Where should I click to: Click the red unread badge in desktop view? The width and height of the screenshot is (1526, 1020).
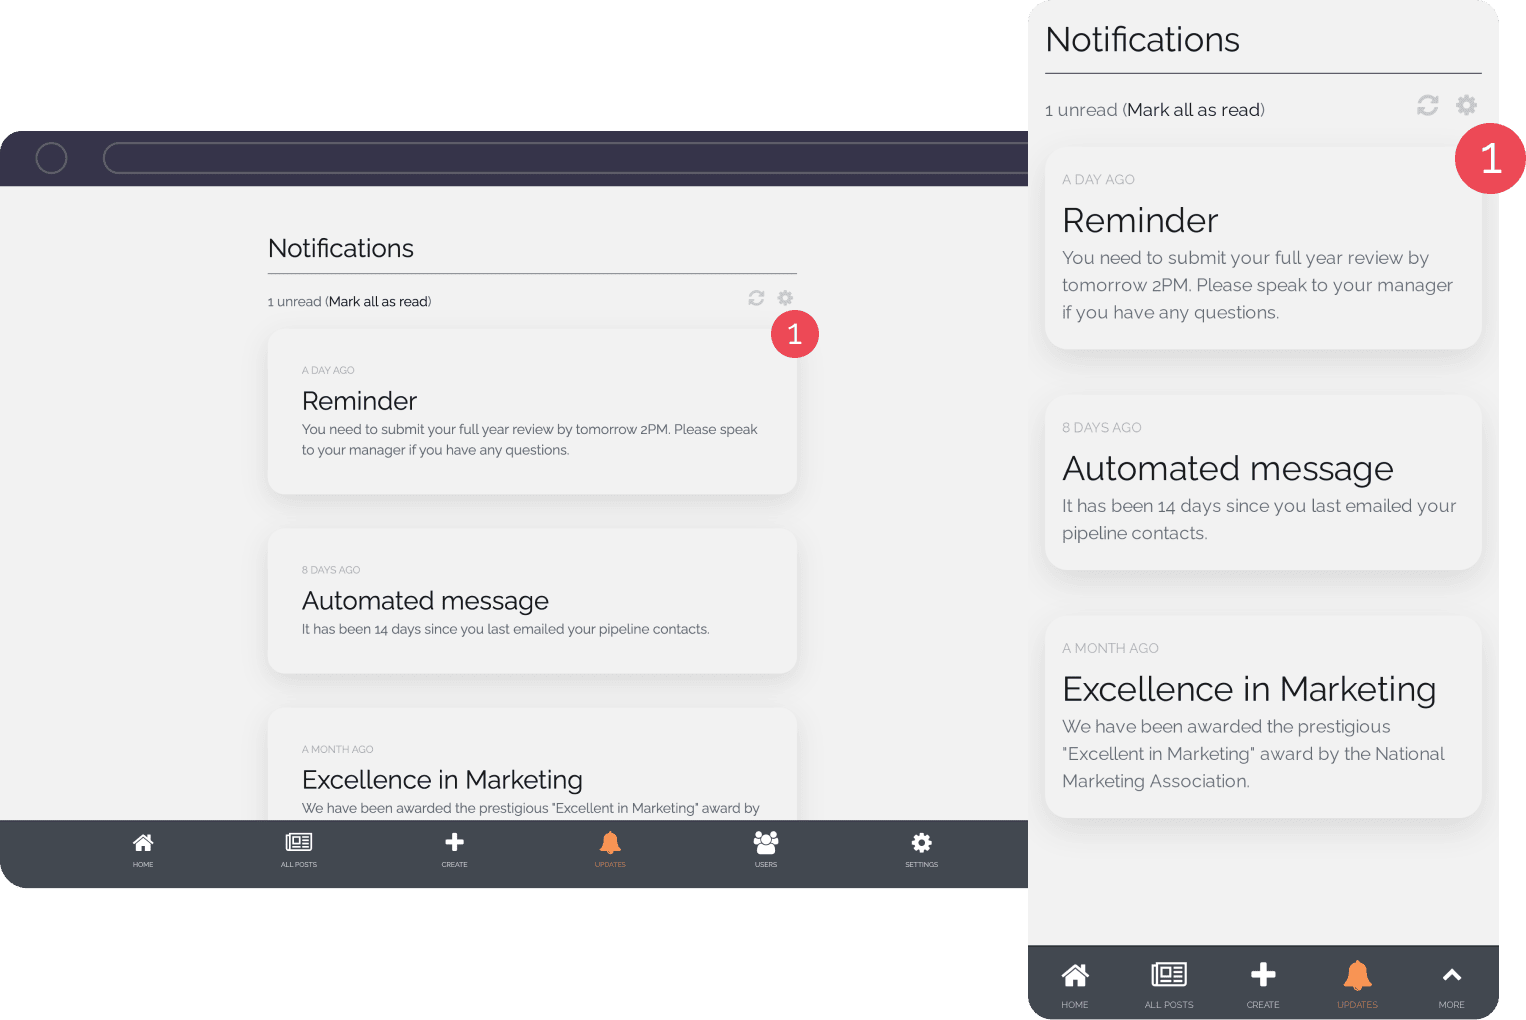pos(795,334)
